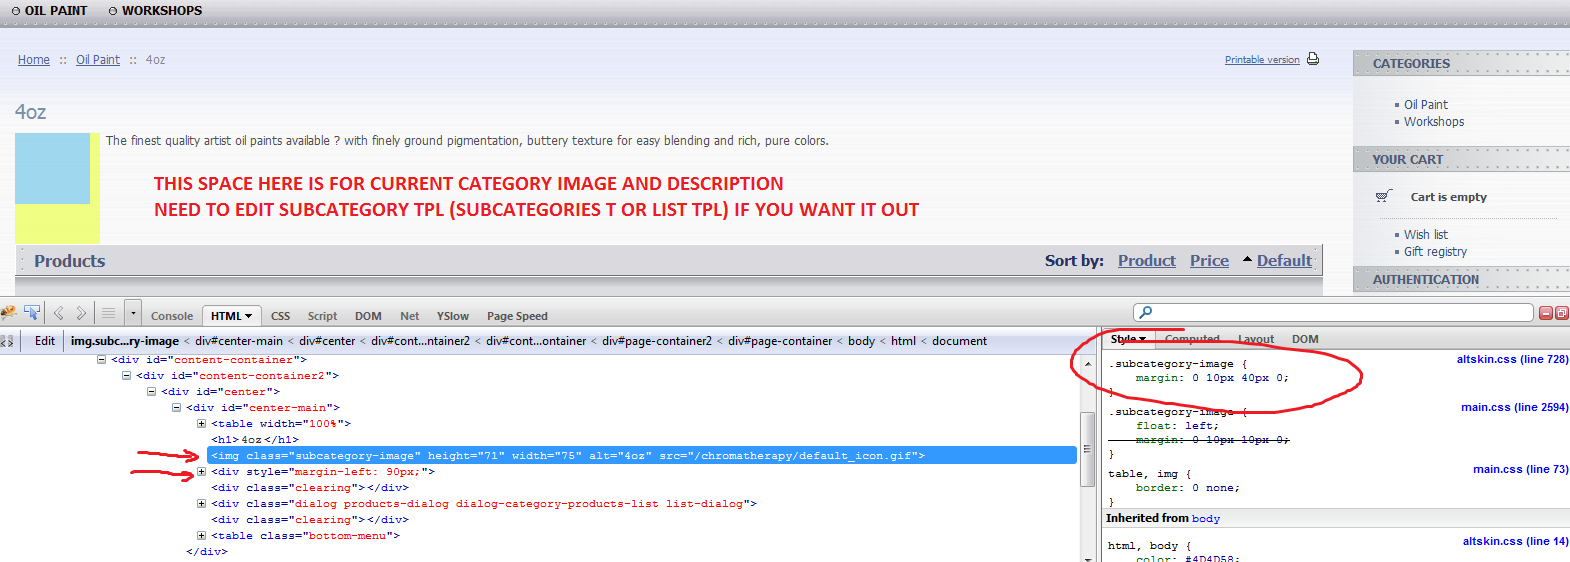The width and height of the screenshot is (1570, 562).
Task: Open the Gift registry link
Action: [1435, 252]
